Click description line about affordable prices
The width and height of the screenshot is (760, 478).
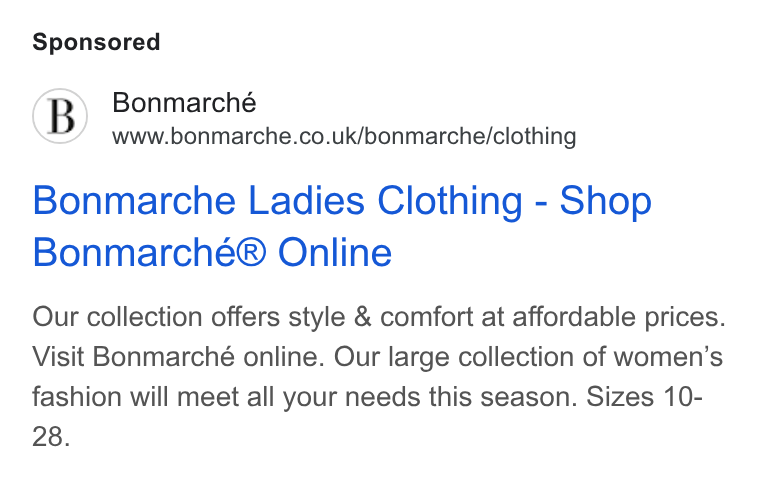pyautogui.click(x=379, y=317)
